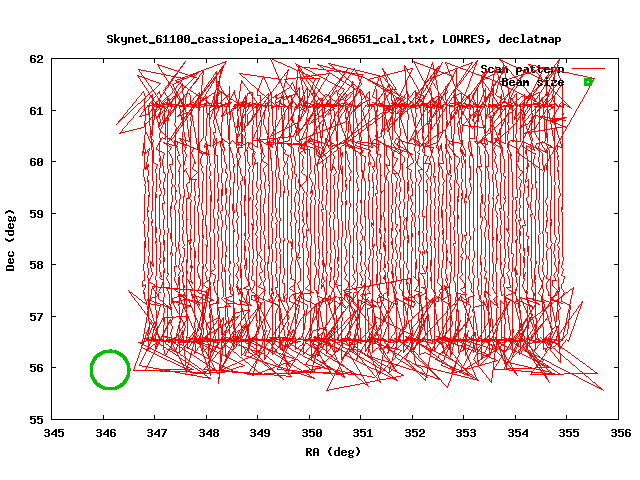Viewport: 640px width, 480px height.
Task: Click the 61 tick label on Dec axis
Action: pyautogui.click(x=36, y=110)
